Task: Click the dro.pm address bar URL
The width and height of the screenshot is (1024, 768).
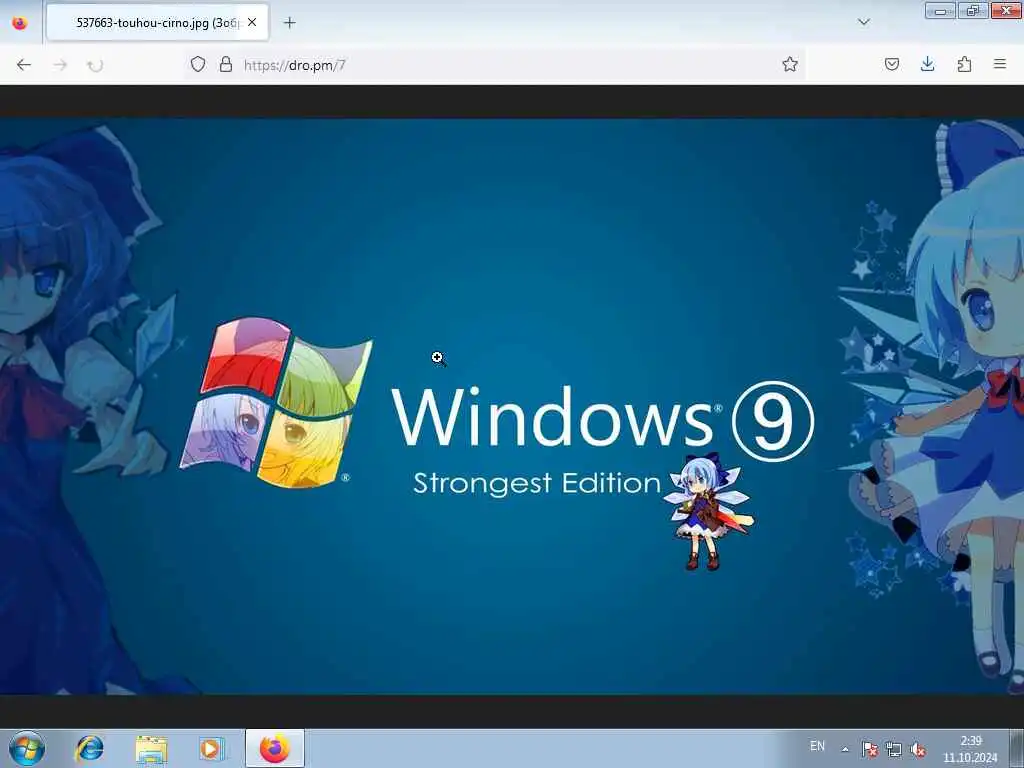Action: pos(295,65)
